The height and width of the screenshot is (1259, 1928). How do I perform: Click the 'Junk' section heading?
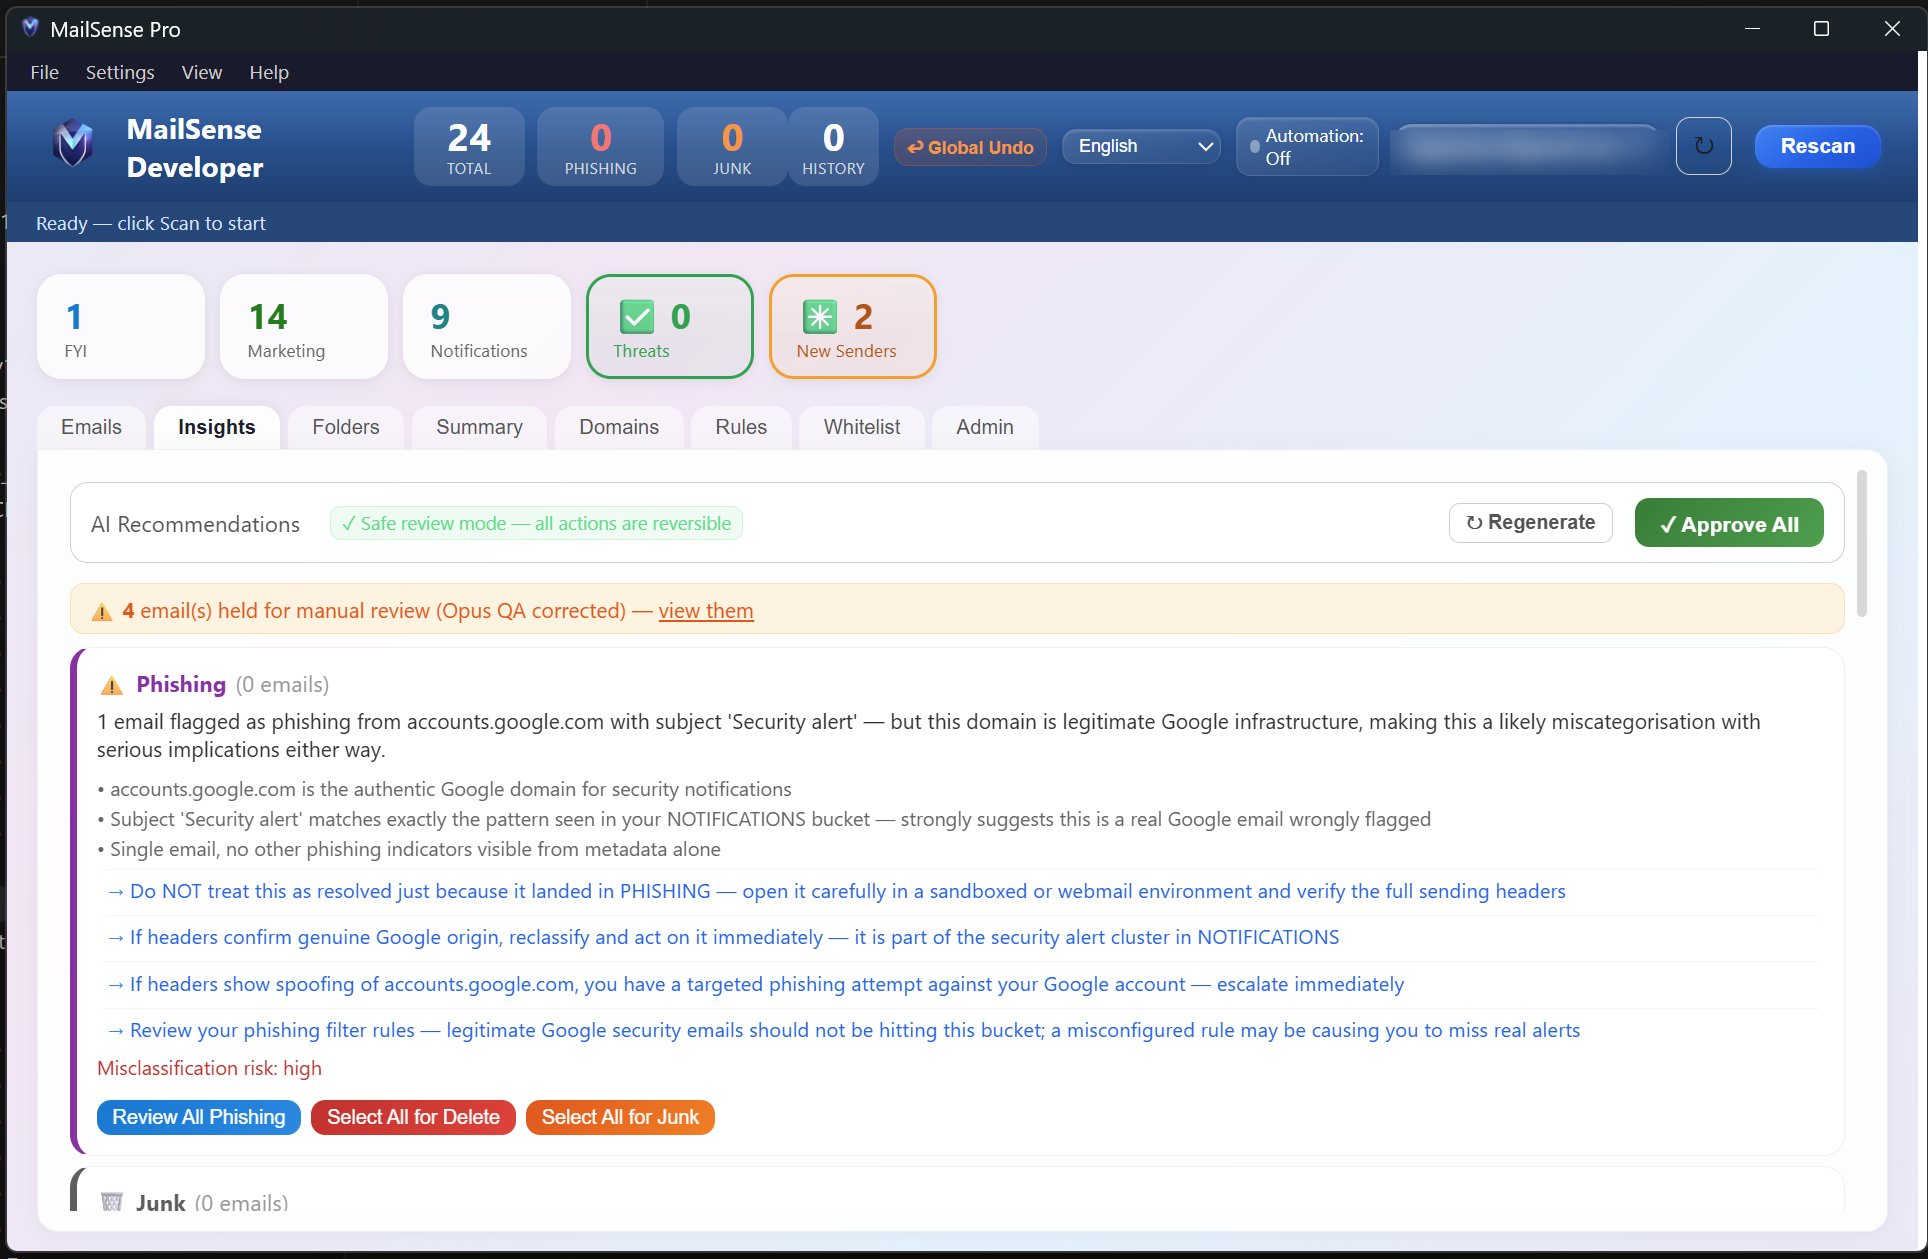pyautogui.click(x=161, y=1203)
